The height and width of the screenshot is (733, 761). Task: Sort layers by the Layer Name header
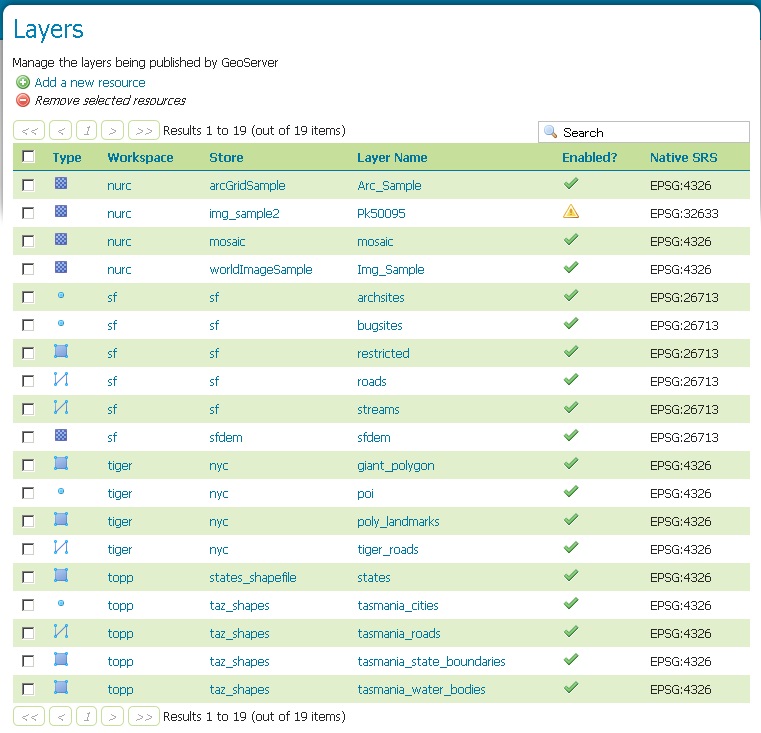(x=392, y=158)
